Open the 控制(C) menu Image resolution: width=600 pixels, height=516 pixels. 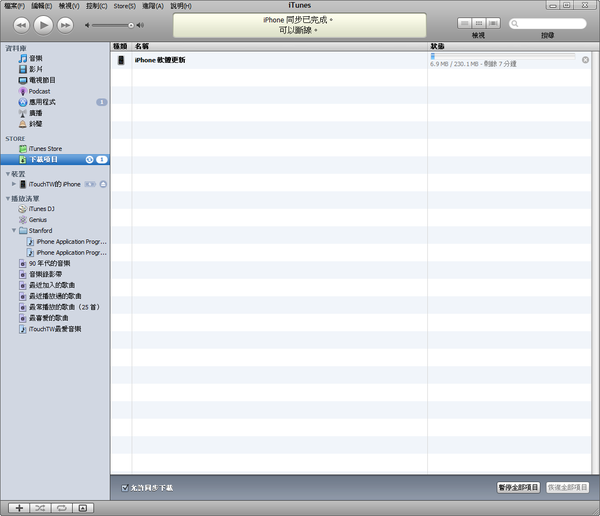(97, 6)
